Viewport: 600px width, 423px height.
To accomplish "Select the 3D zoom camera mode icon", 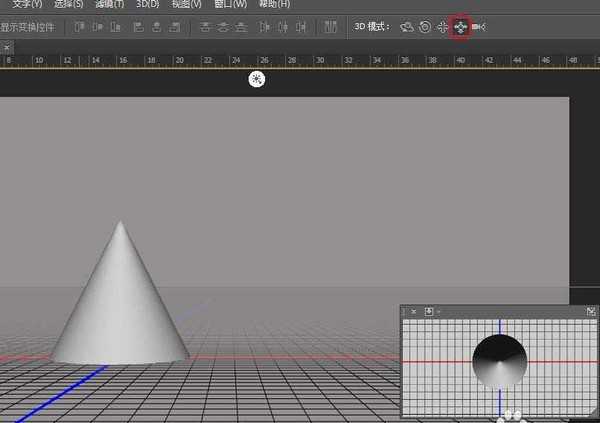I will 478,26.
